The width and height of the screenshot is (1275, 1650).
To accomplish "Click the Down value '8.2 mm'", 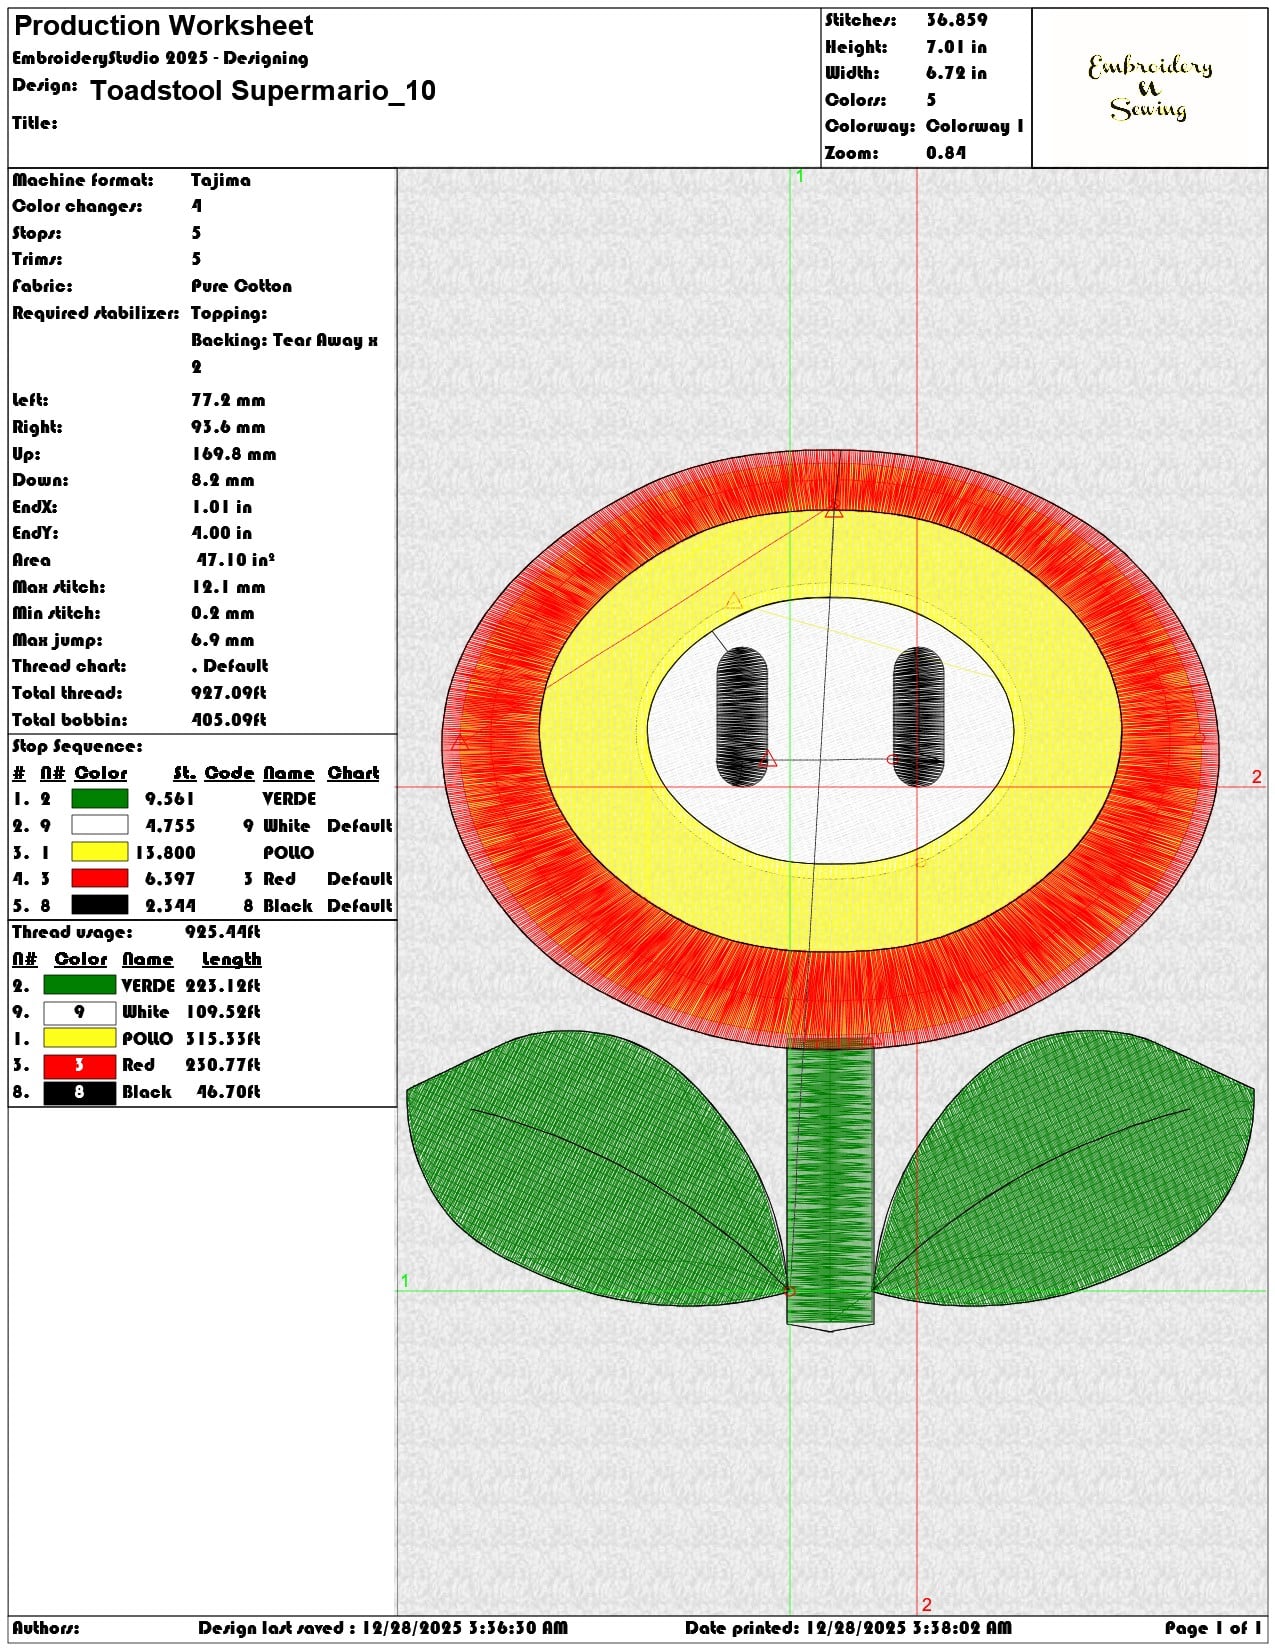I will (223, 480).
